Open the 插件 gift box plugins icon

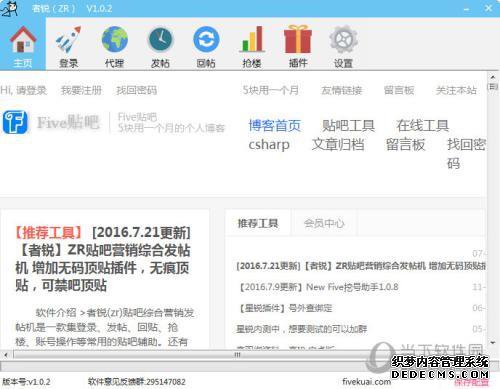point(298,46)
